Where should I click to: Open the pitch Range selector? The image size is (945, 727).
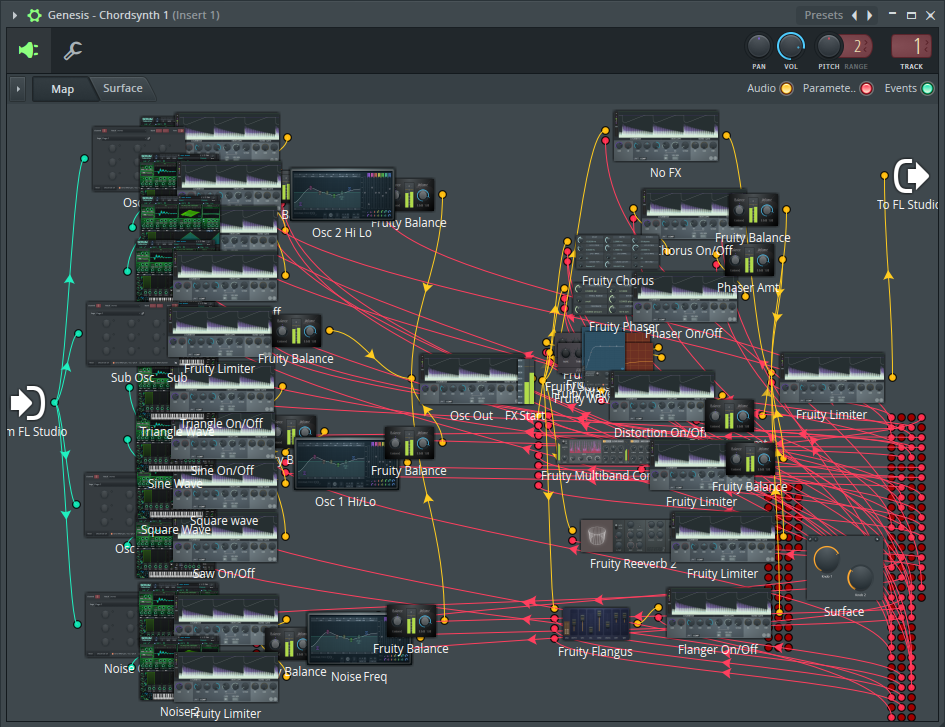[x=857, y=46]
